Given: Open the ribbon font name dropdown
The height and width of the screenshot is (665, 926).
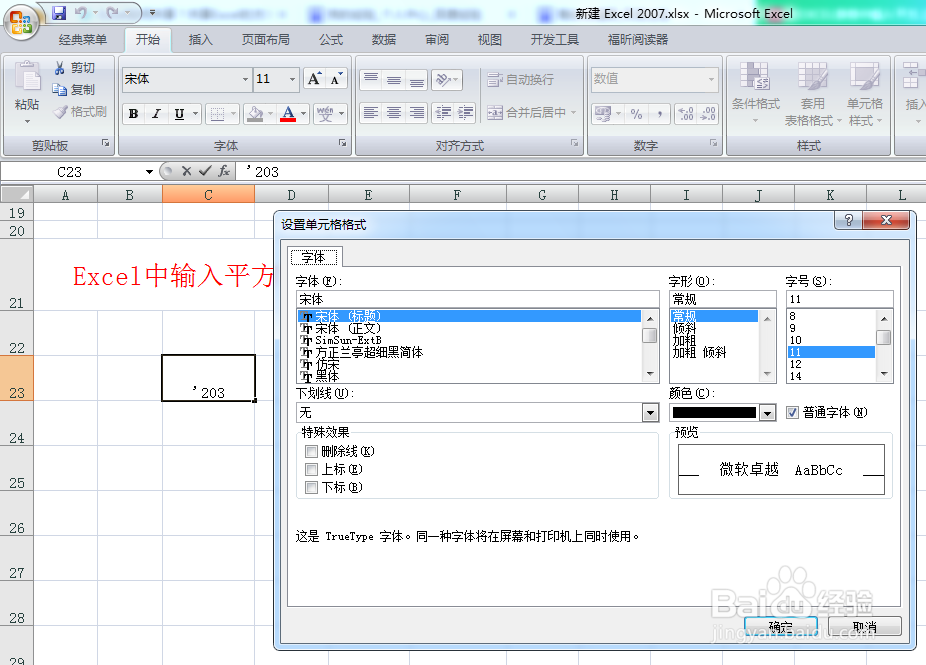Looking at the screenshot, I should pyautogui.click(x=246, y=79).
